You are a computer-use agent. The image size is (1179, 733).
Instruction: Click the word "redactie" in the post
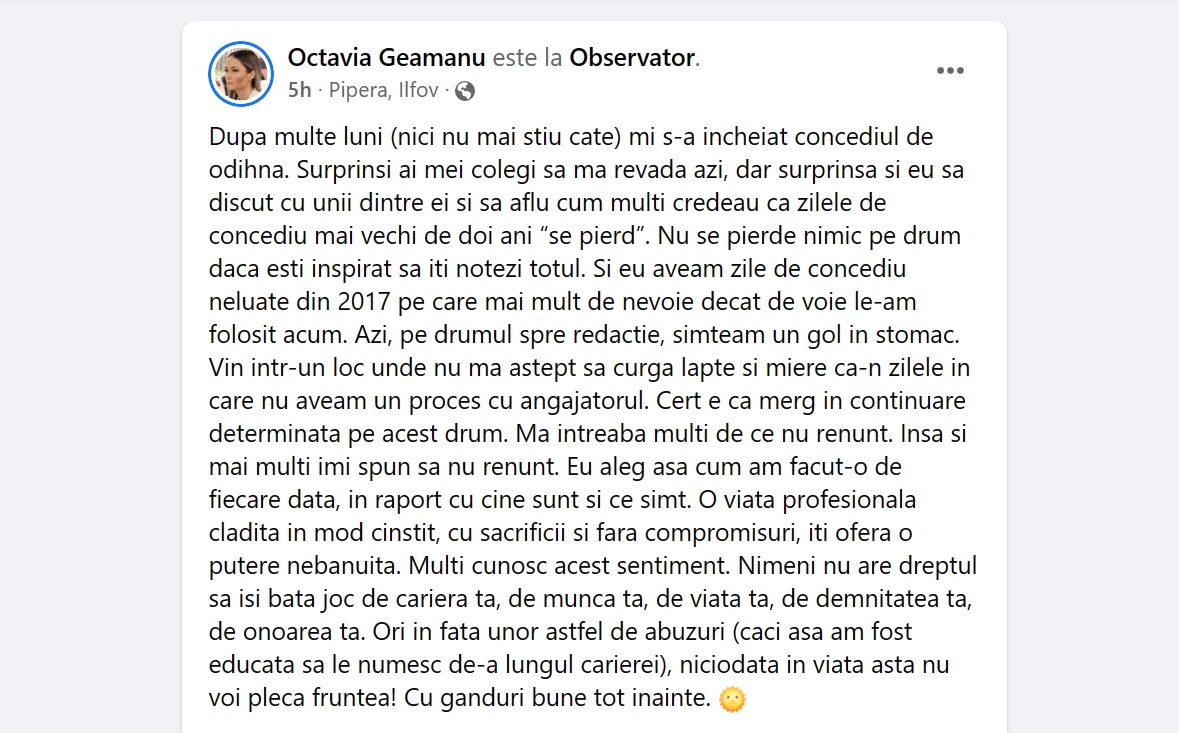click(x=561, y=334)
